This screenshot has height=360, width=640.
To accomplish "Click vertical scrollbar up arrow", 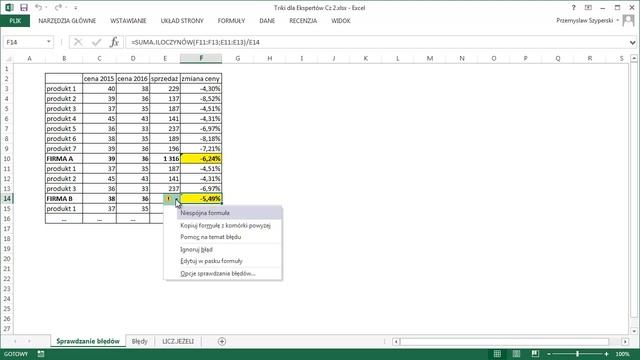I will 634,59.
